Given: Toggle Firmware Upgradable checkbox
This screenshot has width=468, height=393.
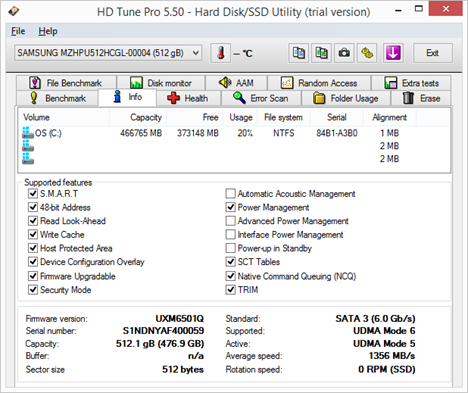Looking at the screenshot, I should tap(33, 276).
